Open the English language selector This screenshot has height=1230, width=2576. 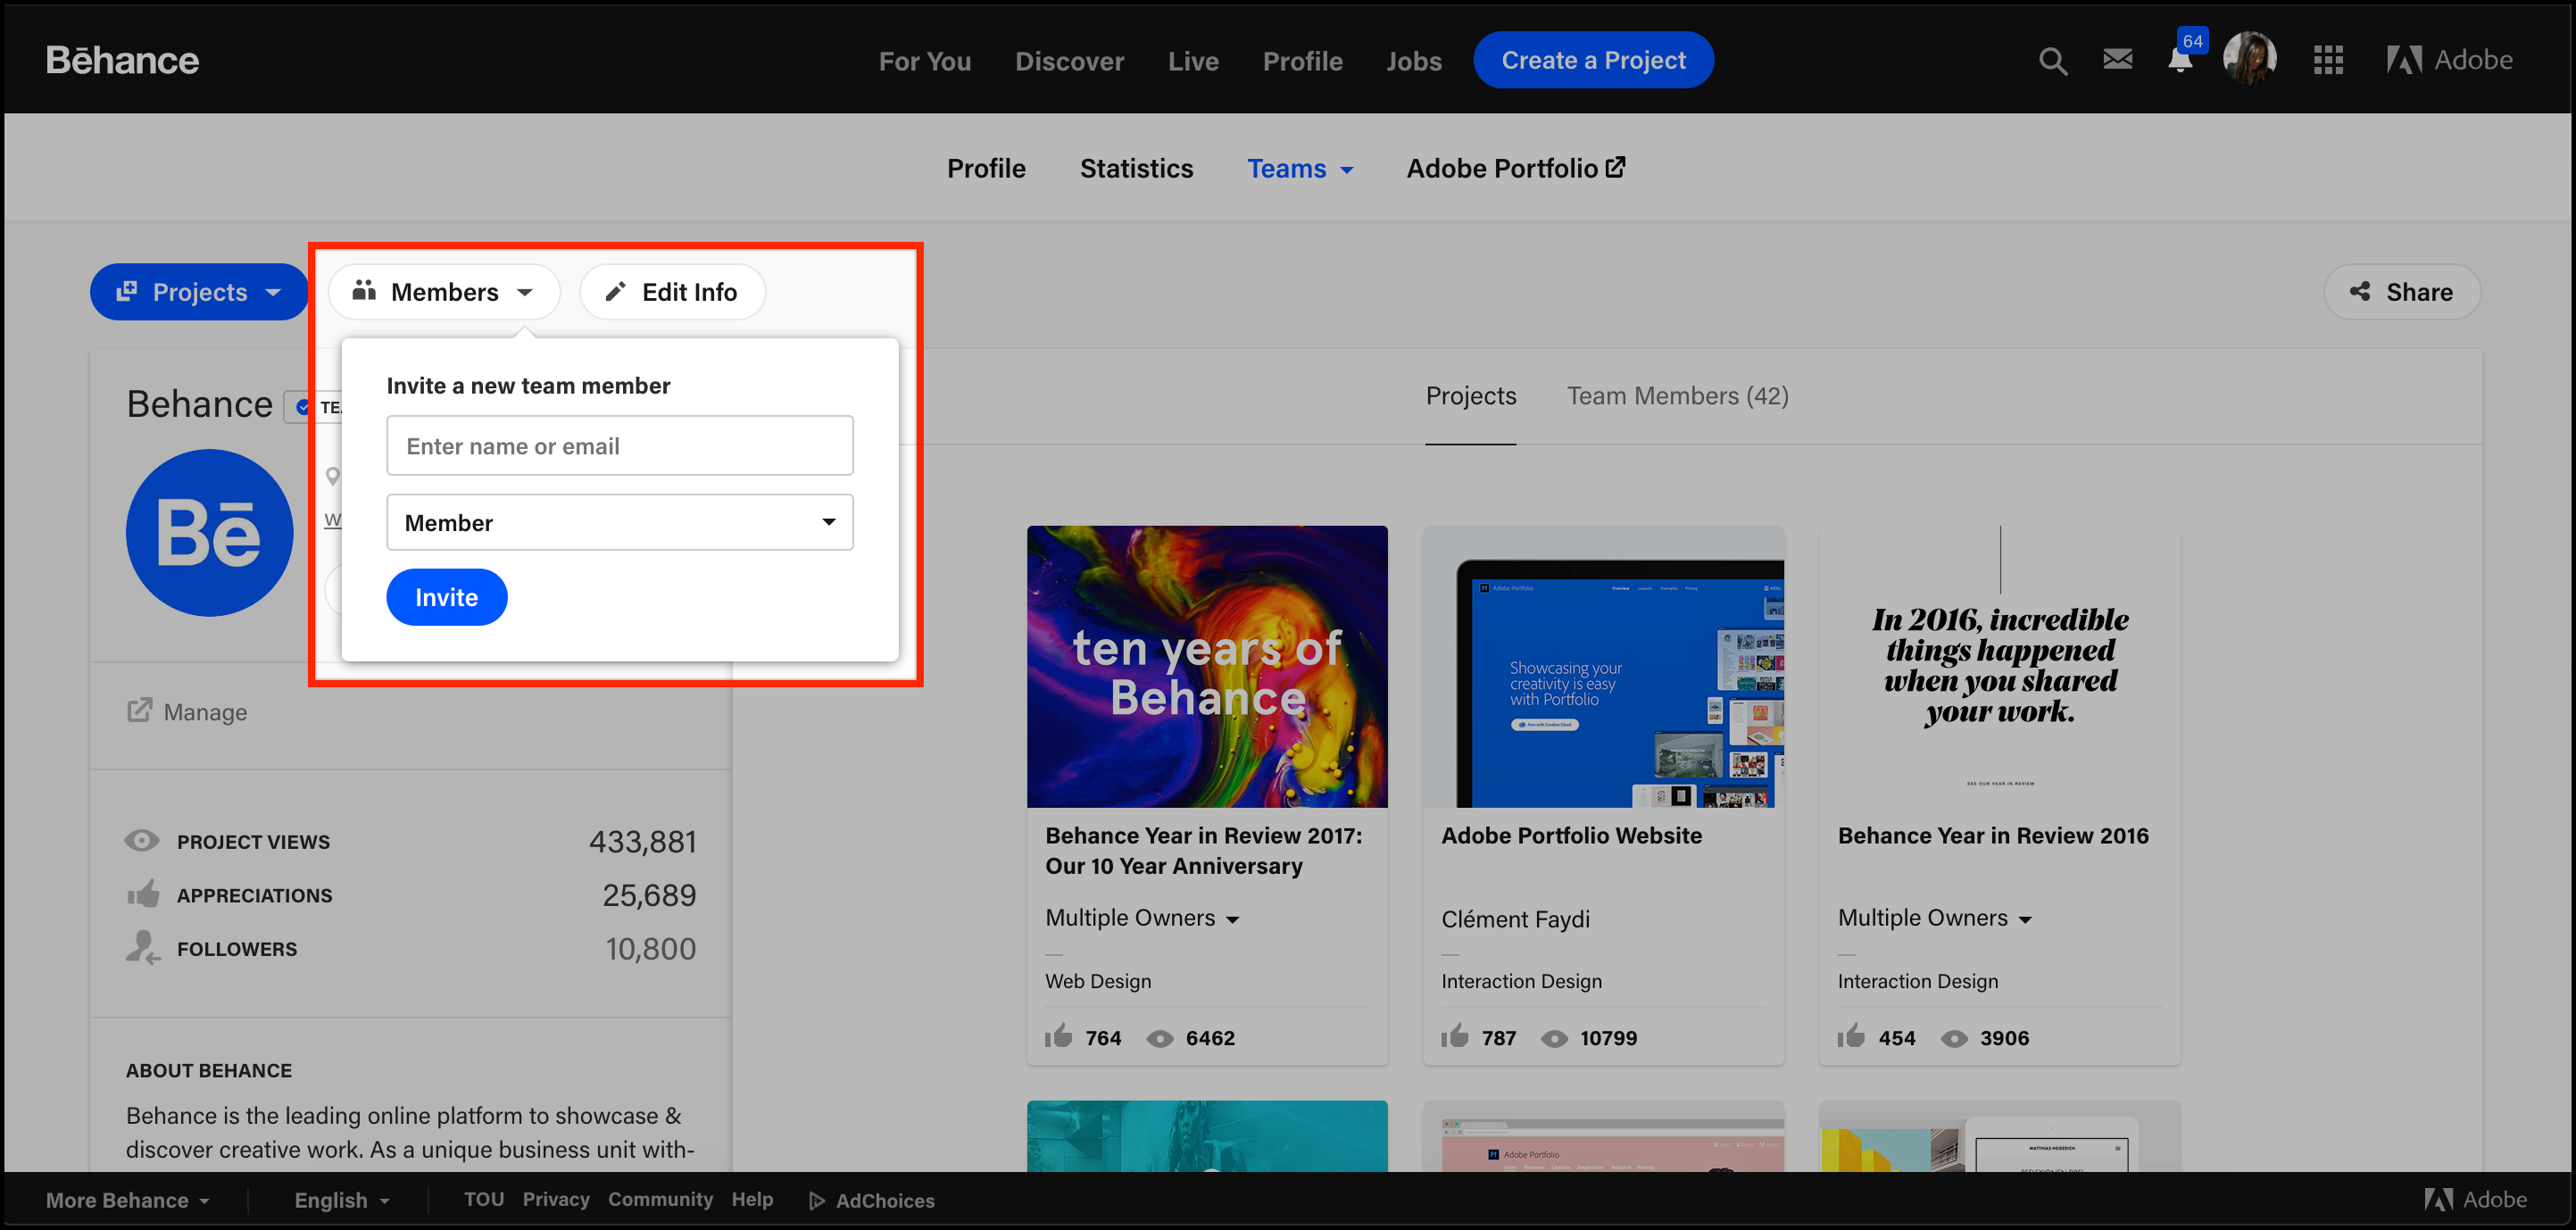tap(342, 1200)
